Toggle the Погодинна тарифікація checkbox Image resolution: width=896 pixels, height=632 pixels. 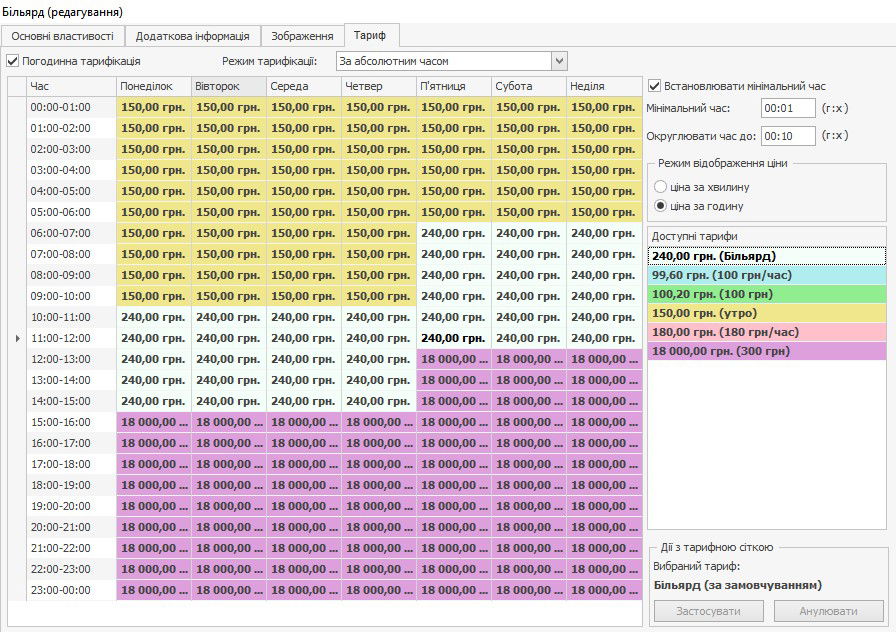click(x=13, y=62)
